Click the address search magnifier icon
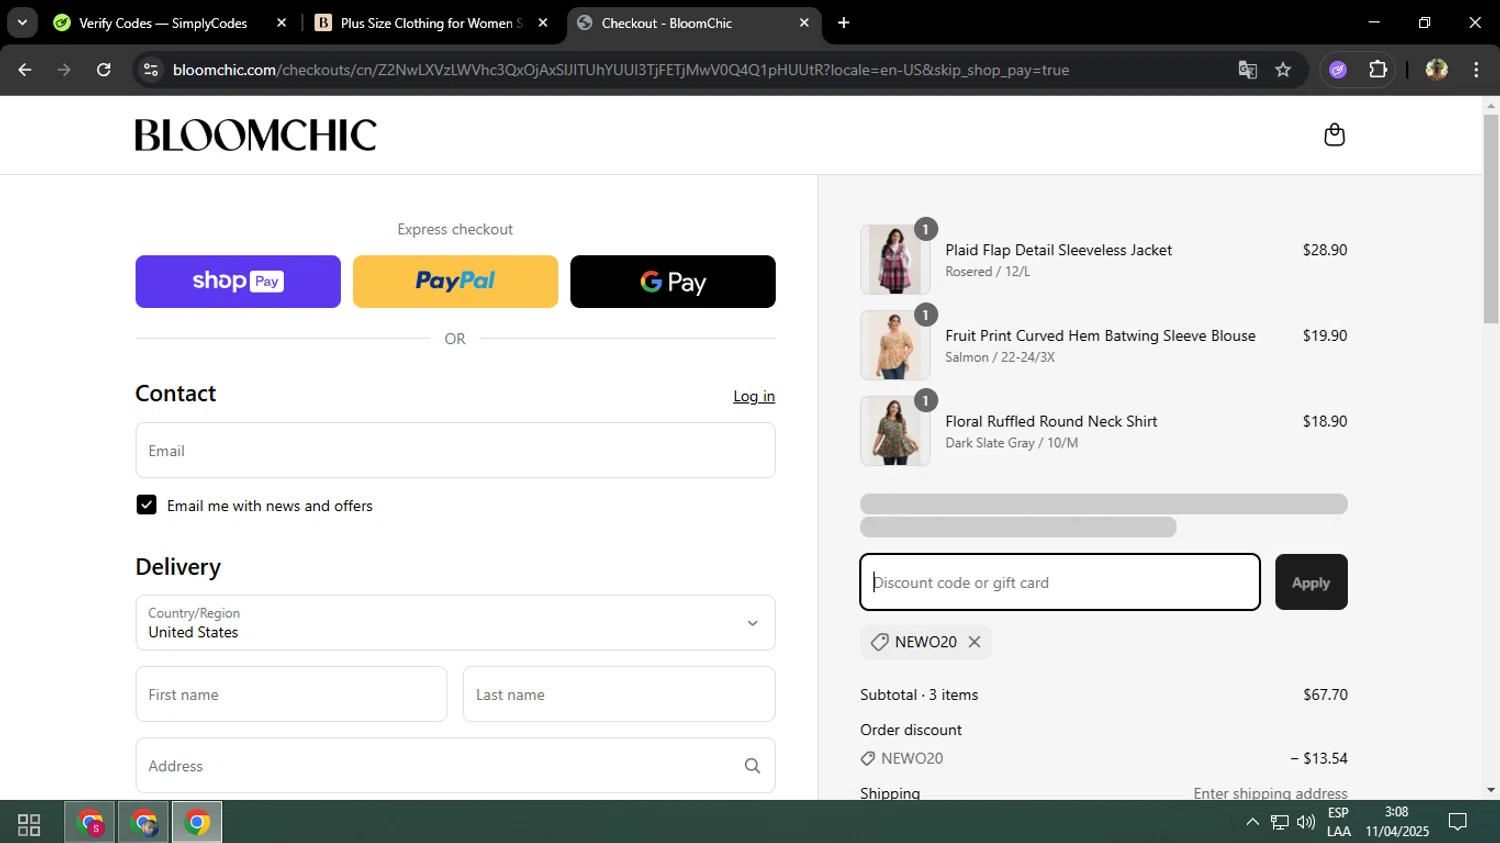Viewport: 1500px width, 843px height. pyautogui.click(x=752, y=766)
